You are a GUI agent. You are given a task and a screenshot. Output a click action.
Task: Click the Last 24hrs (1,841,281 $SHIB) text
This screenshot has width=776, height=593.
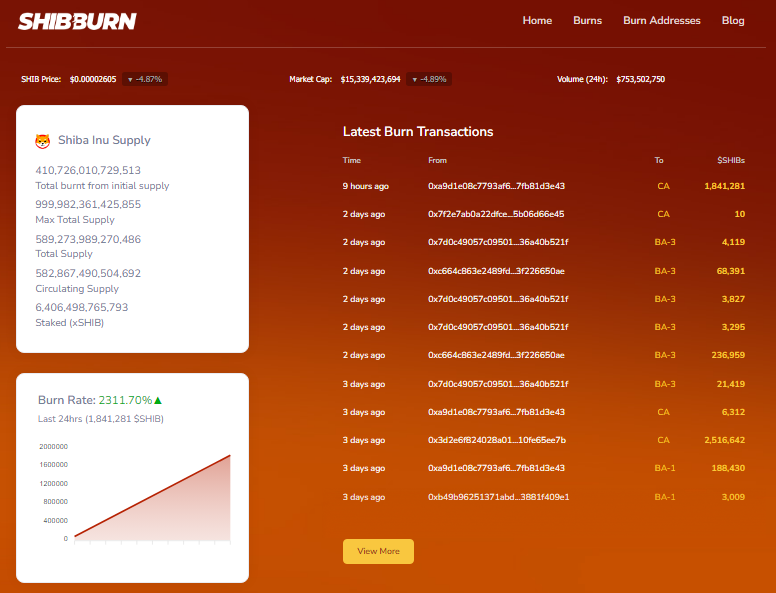[x=100, y=419]
